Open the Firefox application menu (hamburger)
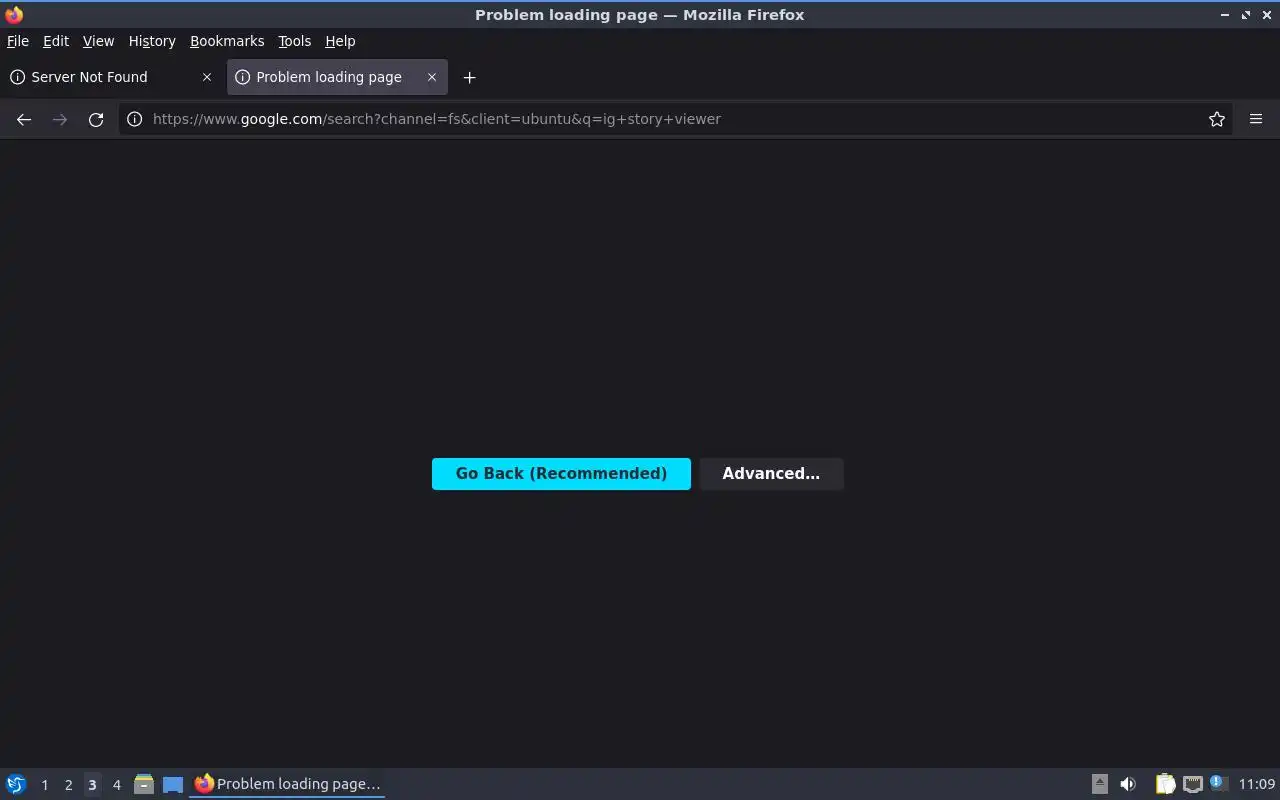The width and height of the screenshot is (1280, 800). point(1256,119)
